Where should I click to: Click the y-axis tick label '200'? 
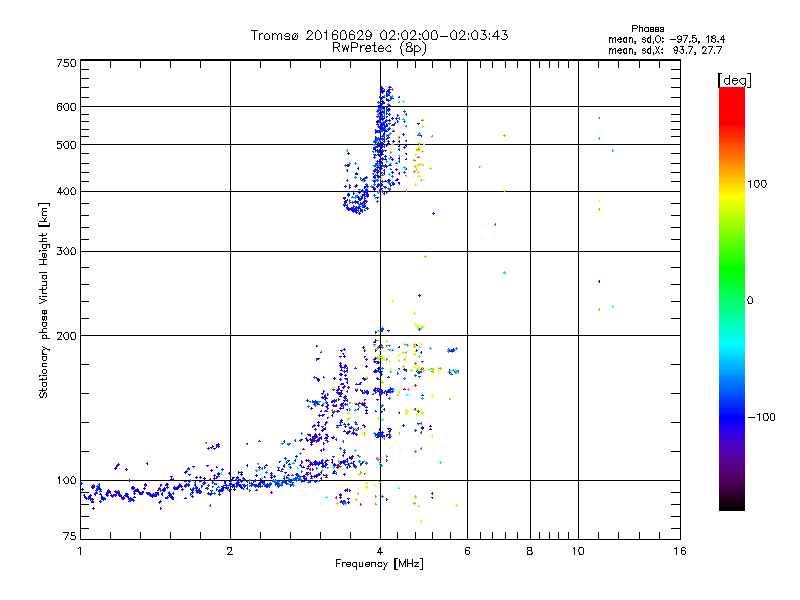[66, 336]
